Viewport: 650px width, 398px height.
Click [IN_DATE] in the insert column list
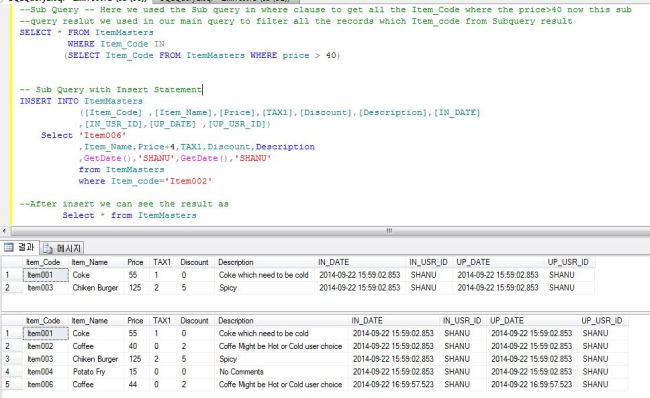(x=457, y=113)
